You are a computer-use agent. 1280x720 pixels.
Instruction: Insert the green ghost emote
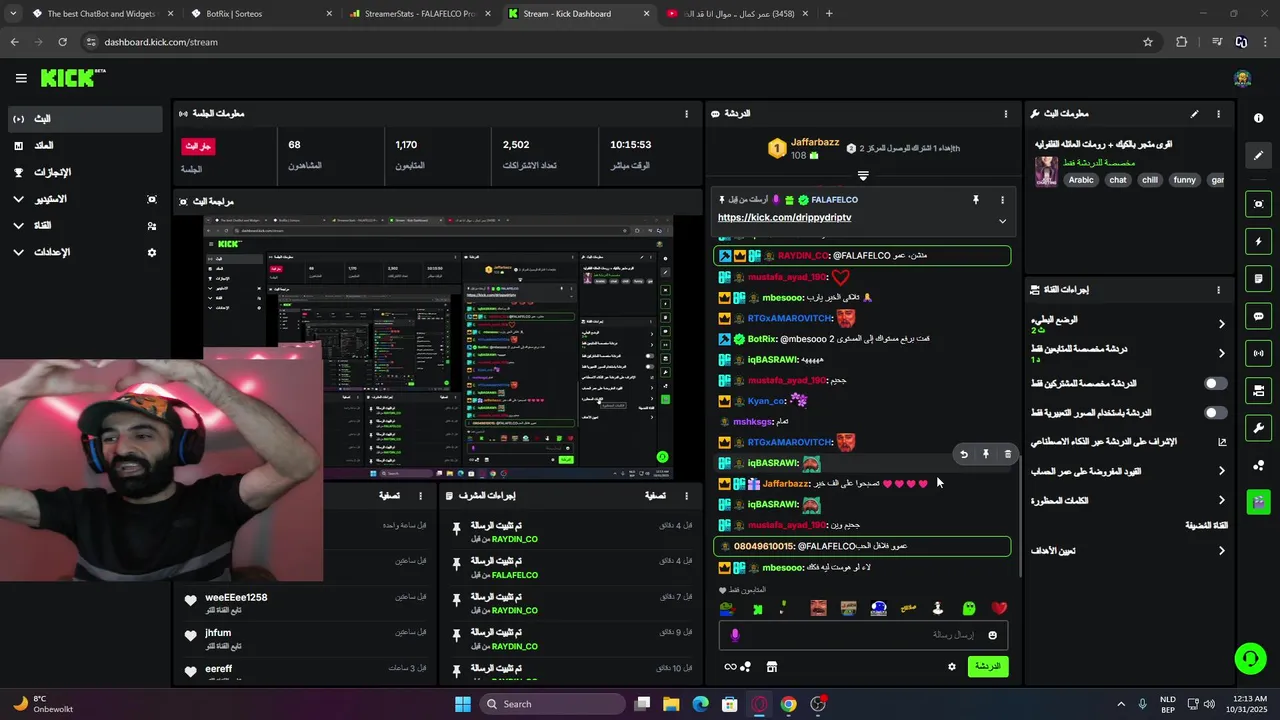pos(969,608)
